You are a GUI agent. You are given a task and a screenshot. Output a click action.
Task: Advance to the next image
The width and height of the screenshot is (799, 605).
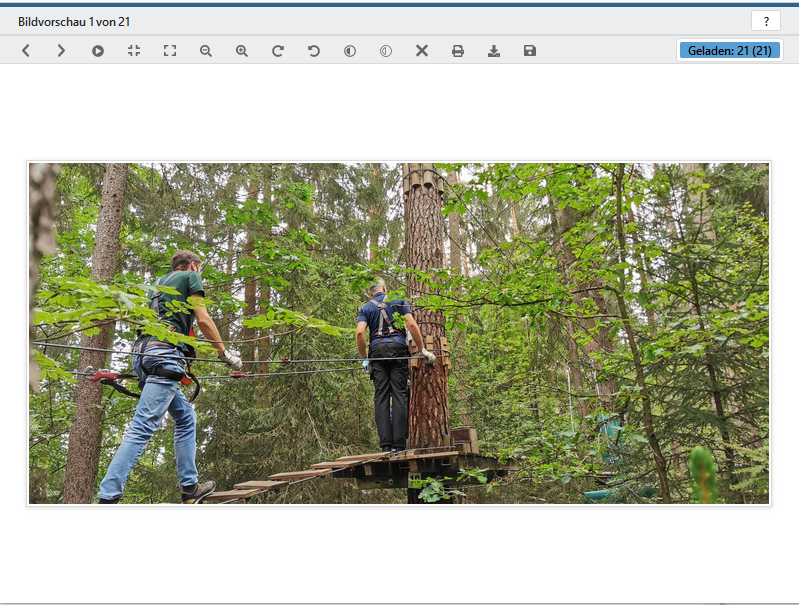[x=61, y=51]
